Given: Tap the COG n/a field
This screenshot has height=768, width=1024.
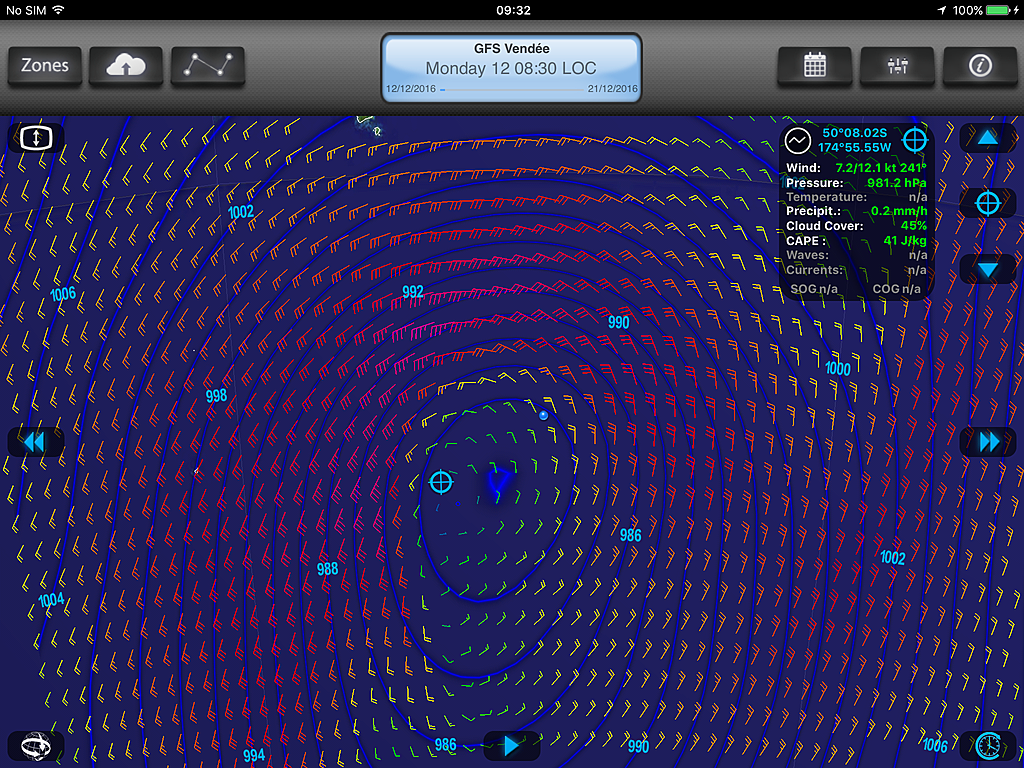Looking at the screenshot, I should point(897,289).
